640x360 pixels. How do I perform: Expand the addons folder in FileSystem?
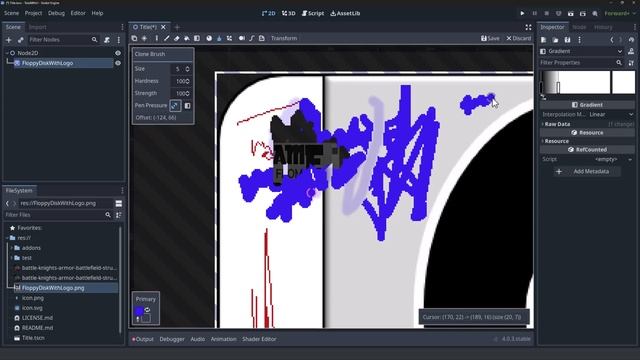tap(11, 248)
